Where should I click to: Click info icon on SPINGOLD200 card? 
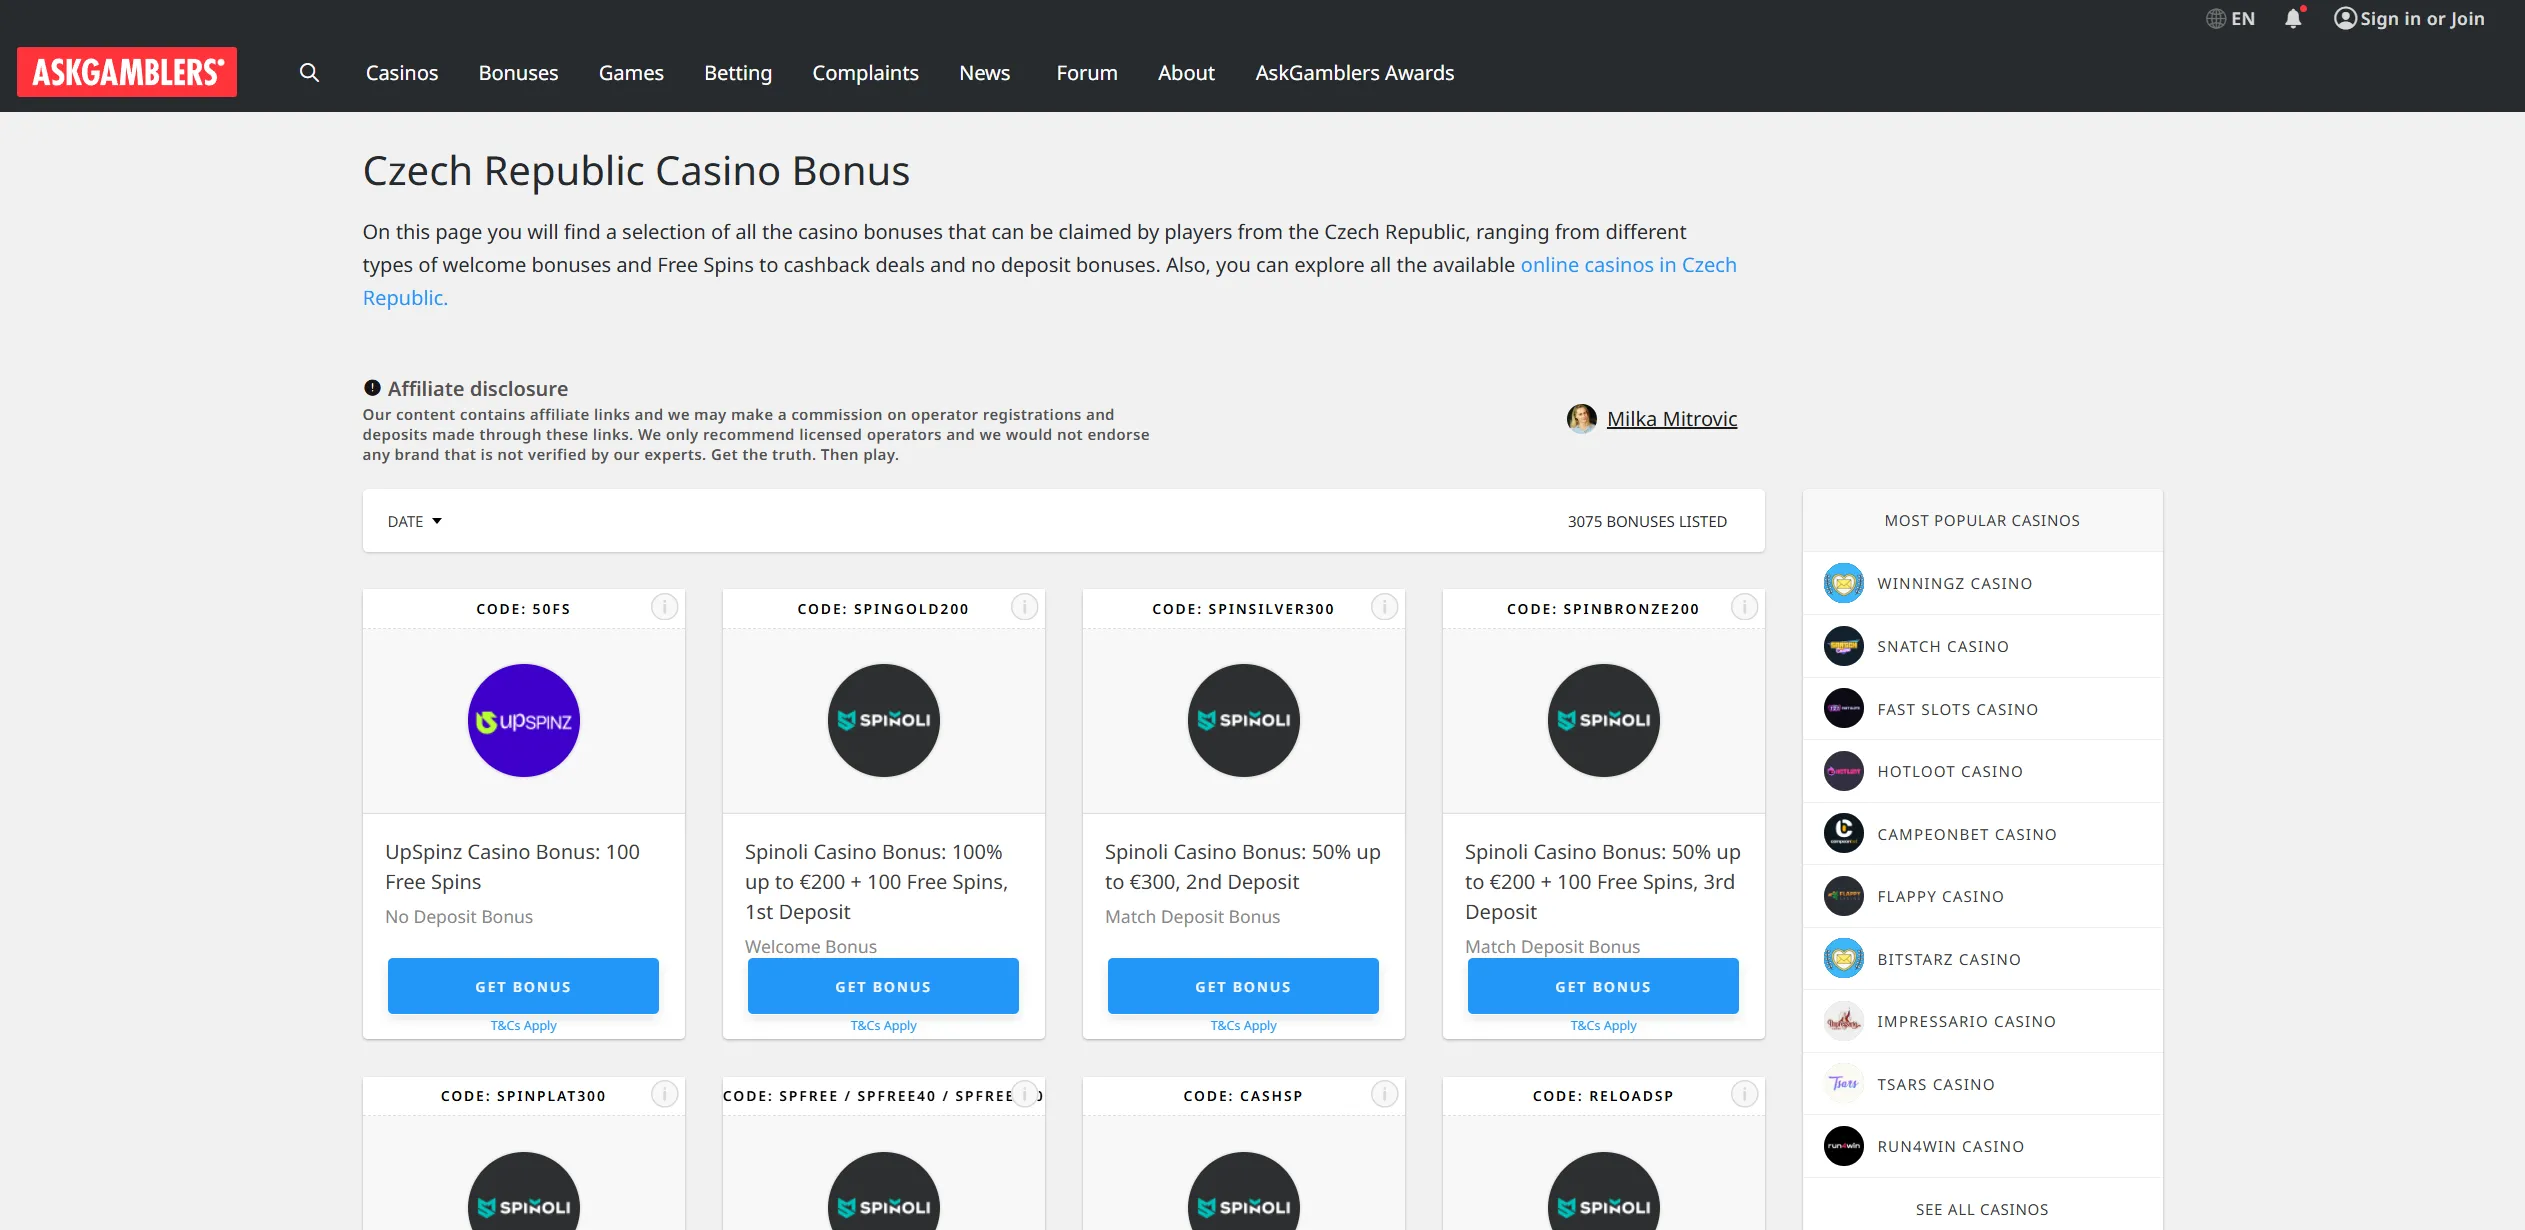point(1024,607)
